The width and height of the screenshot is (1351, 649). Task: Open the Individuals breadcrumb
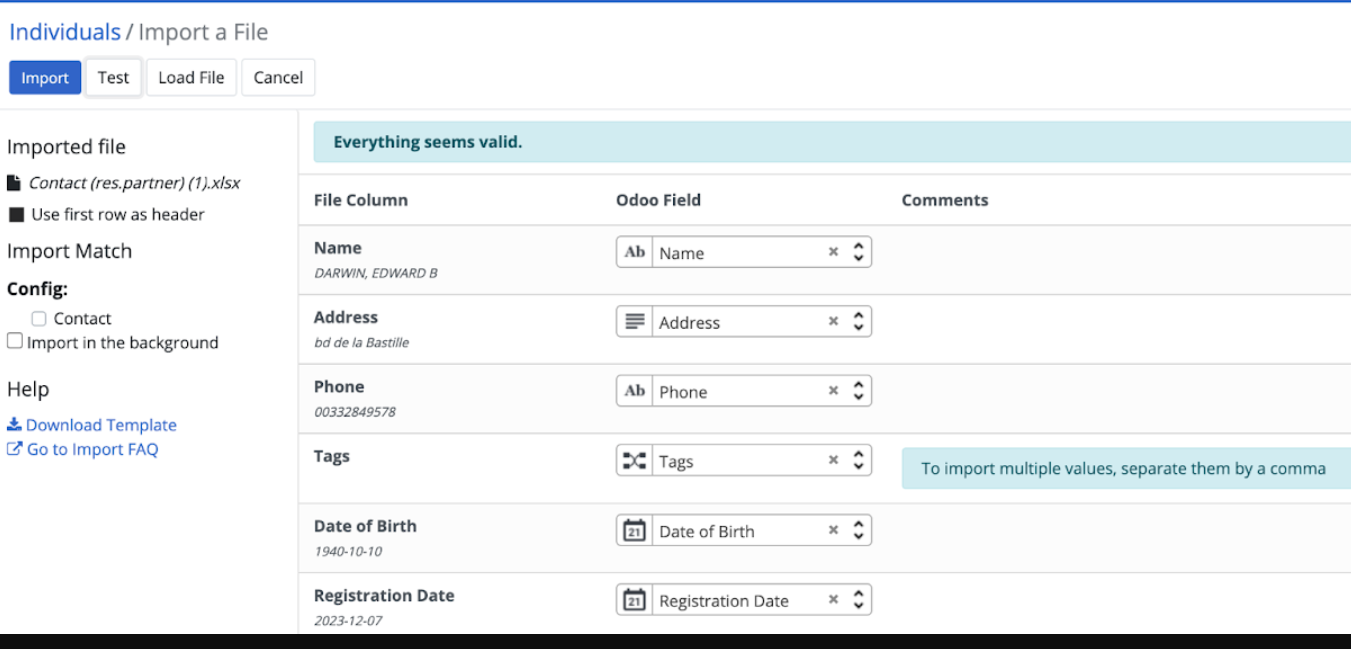pyautogui.click(x=64, y=32)
